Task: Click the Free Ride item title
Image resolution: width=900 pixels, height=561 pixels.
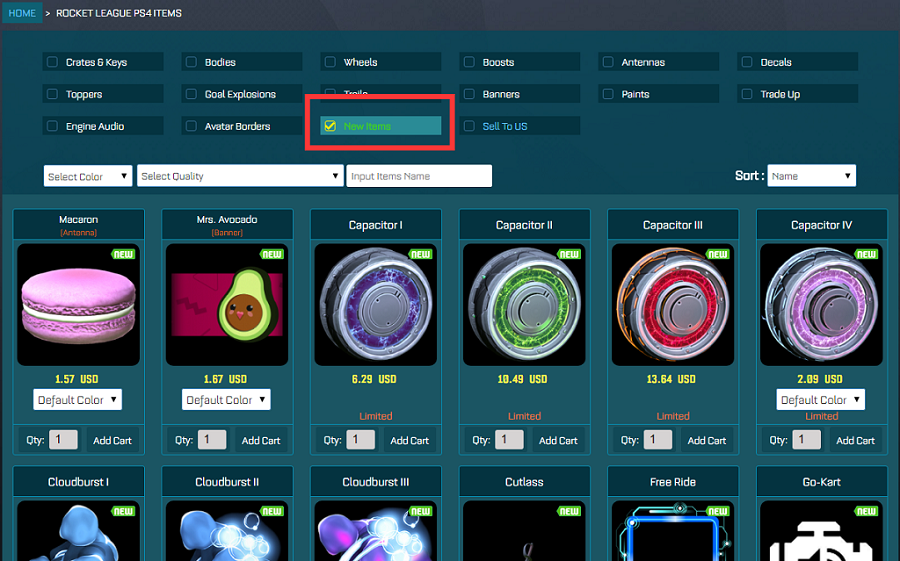Action: [x=673, y=482]
